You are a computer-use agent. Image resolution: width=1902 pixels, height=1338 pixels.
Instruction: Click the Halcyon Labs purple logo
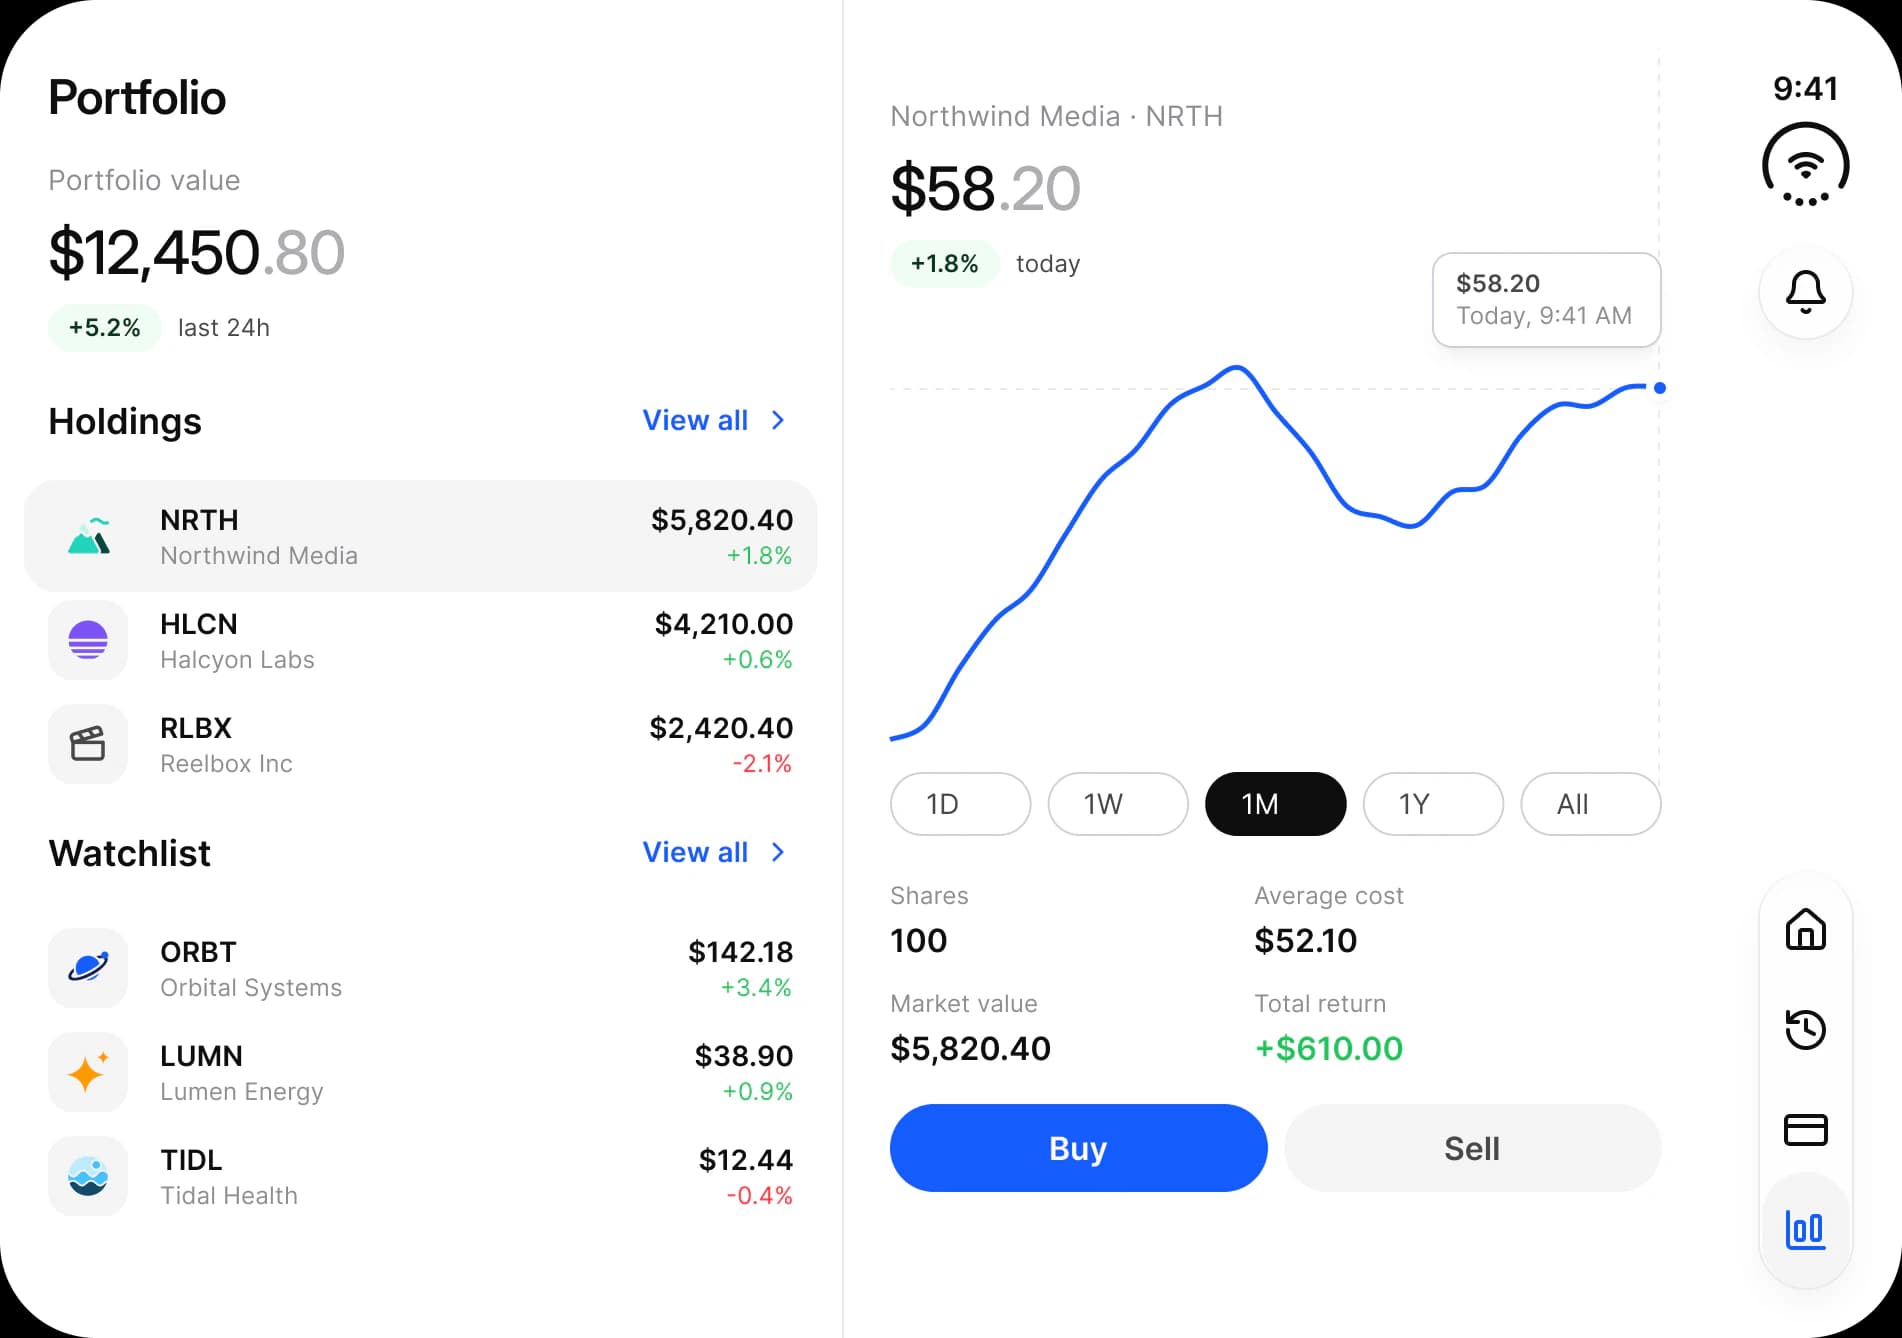[x=88, y=640]
